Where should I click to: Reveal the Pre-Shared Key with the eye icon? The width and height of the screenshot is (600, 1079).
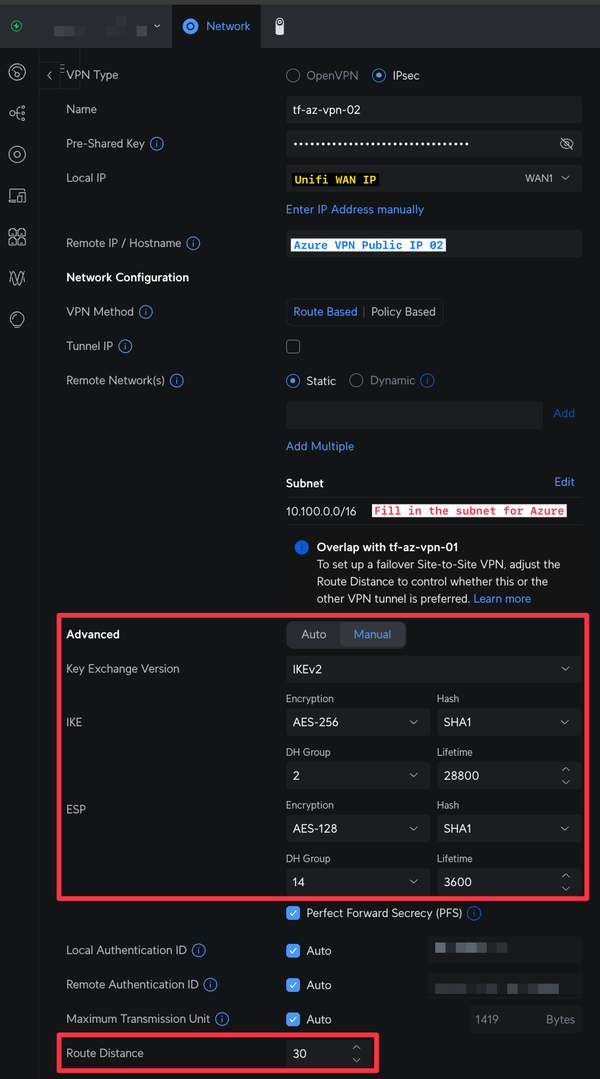click(566, 144)
